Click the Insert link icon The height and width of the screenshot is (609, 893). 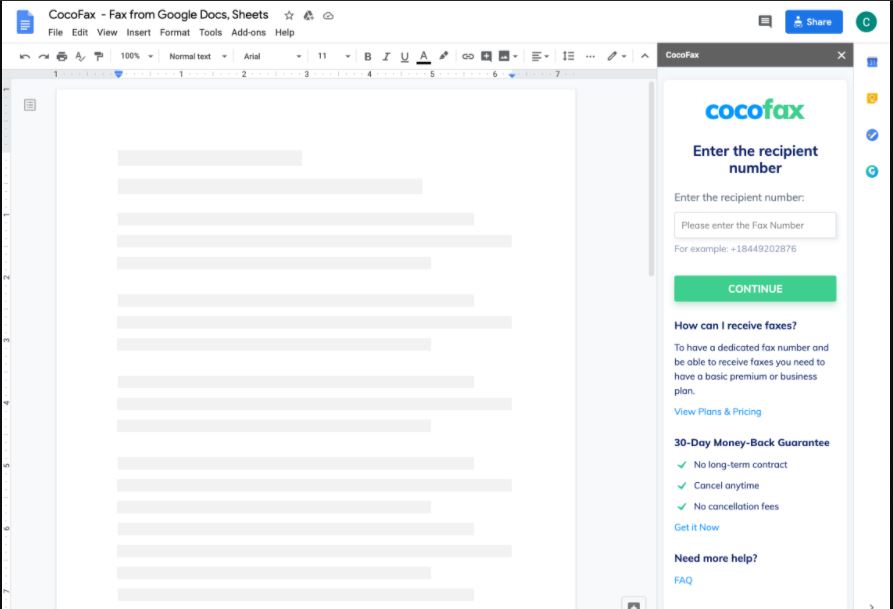(x=468, y=56)
